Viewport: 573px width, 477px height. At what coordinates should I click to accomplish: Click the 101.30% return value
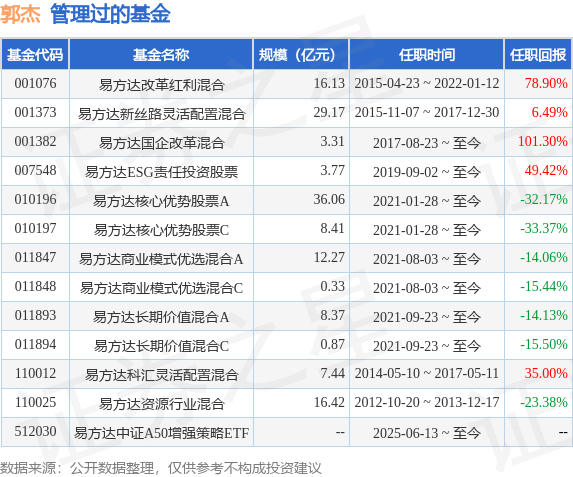(x=543, y=141)
